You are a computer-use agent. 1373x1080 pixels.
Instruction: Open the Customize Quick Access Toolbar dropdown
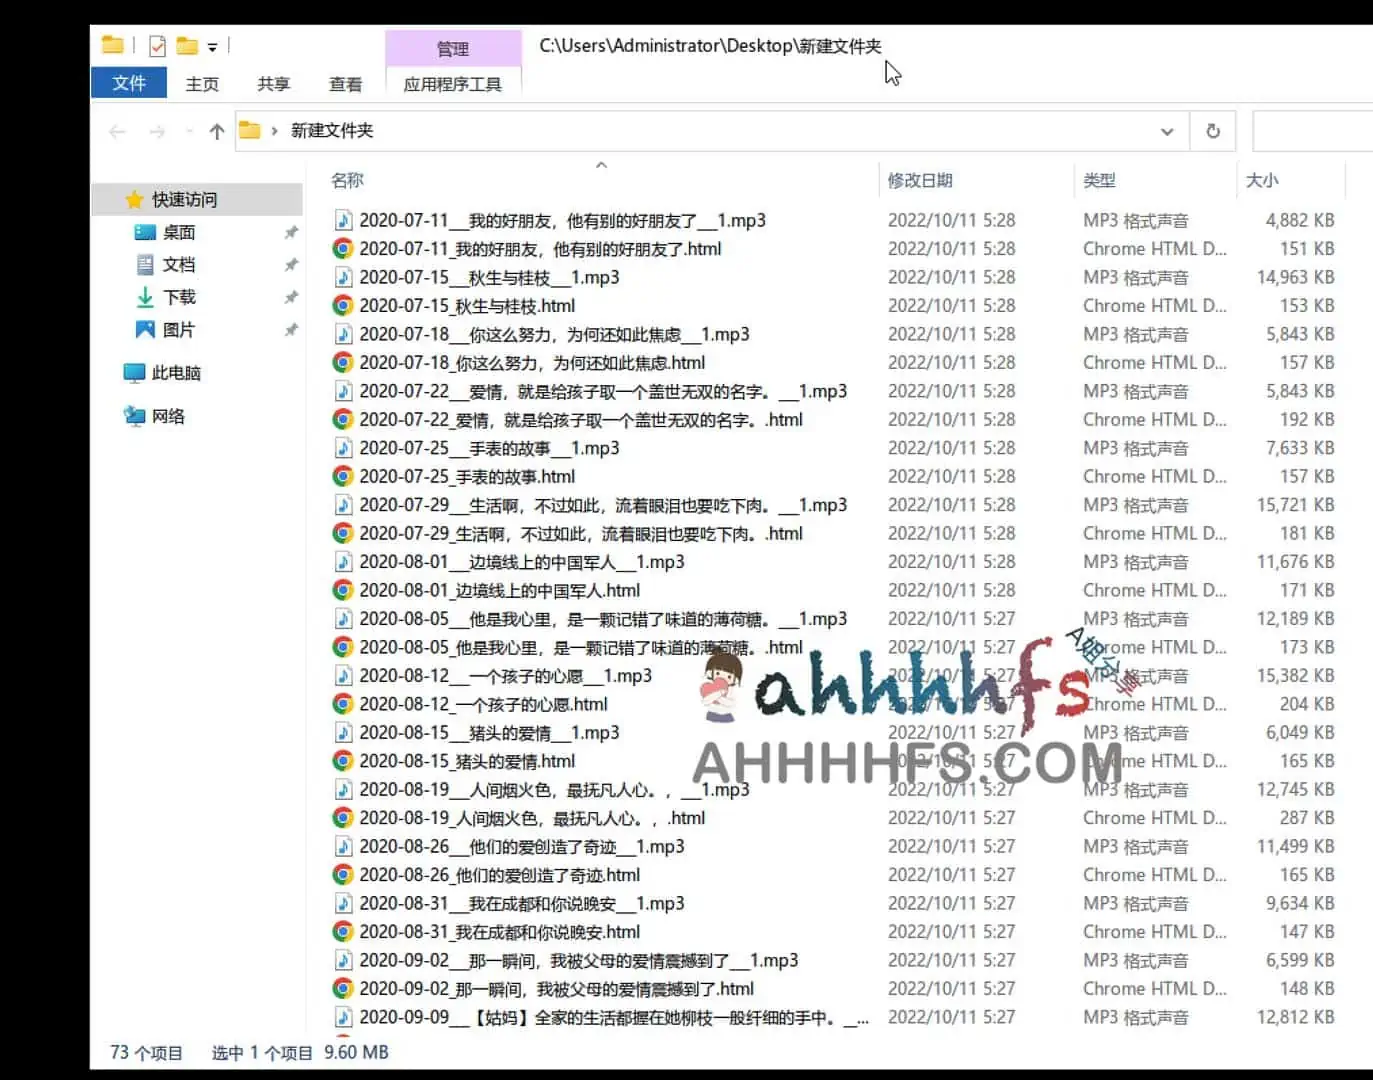(214, 45)
